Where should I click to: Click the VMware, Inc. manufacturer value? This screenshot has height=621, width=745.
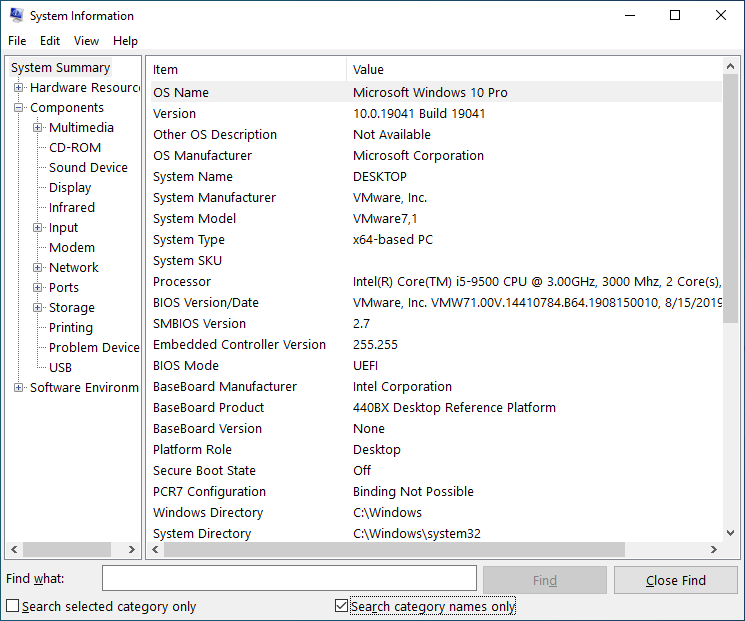point(390,197)
